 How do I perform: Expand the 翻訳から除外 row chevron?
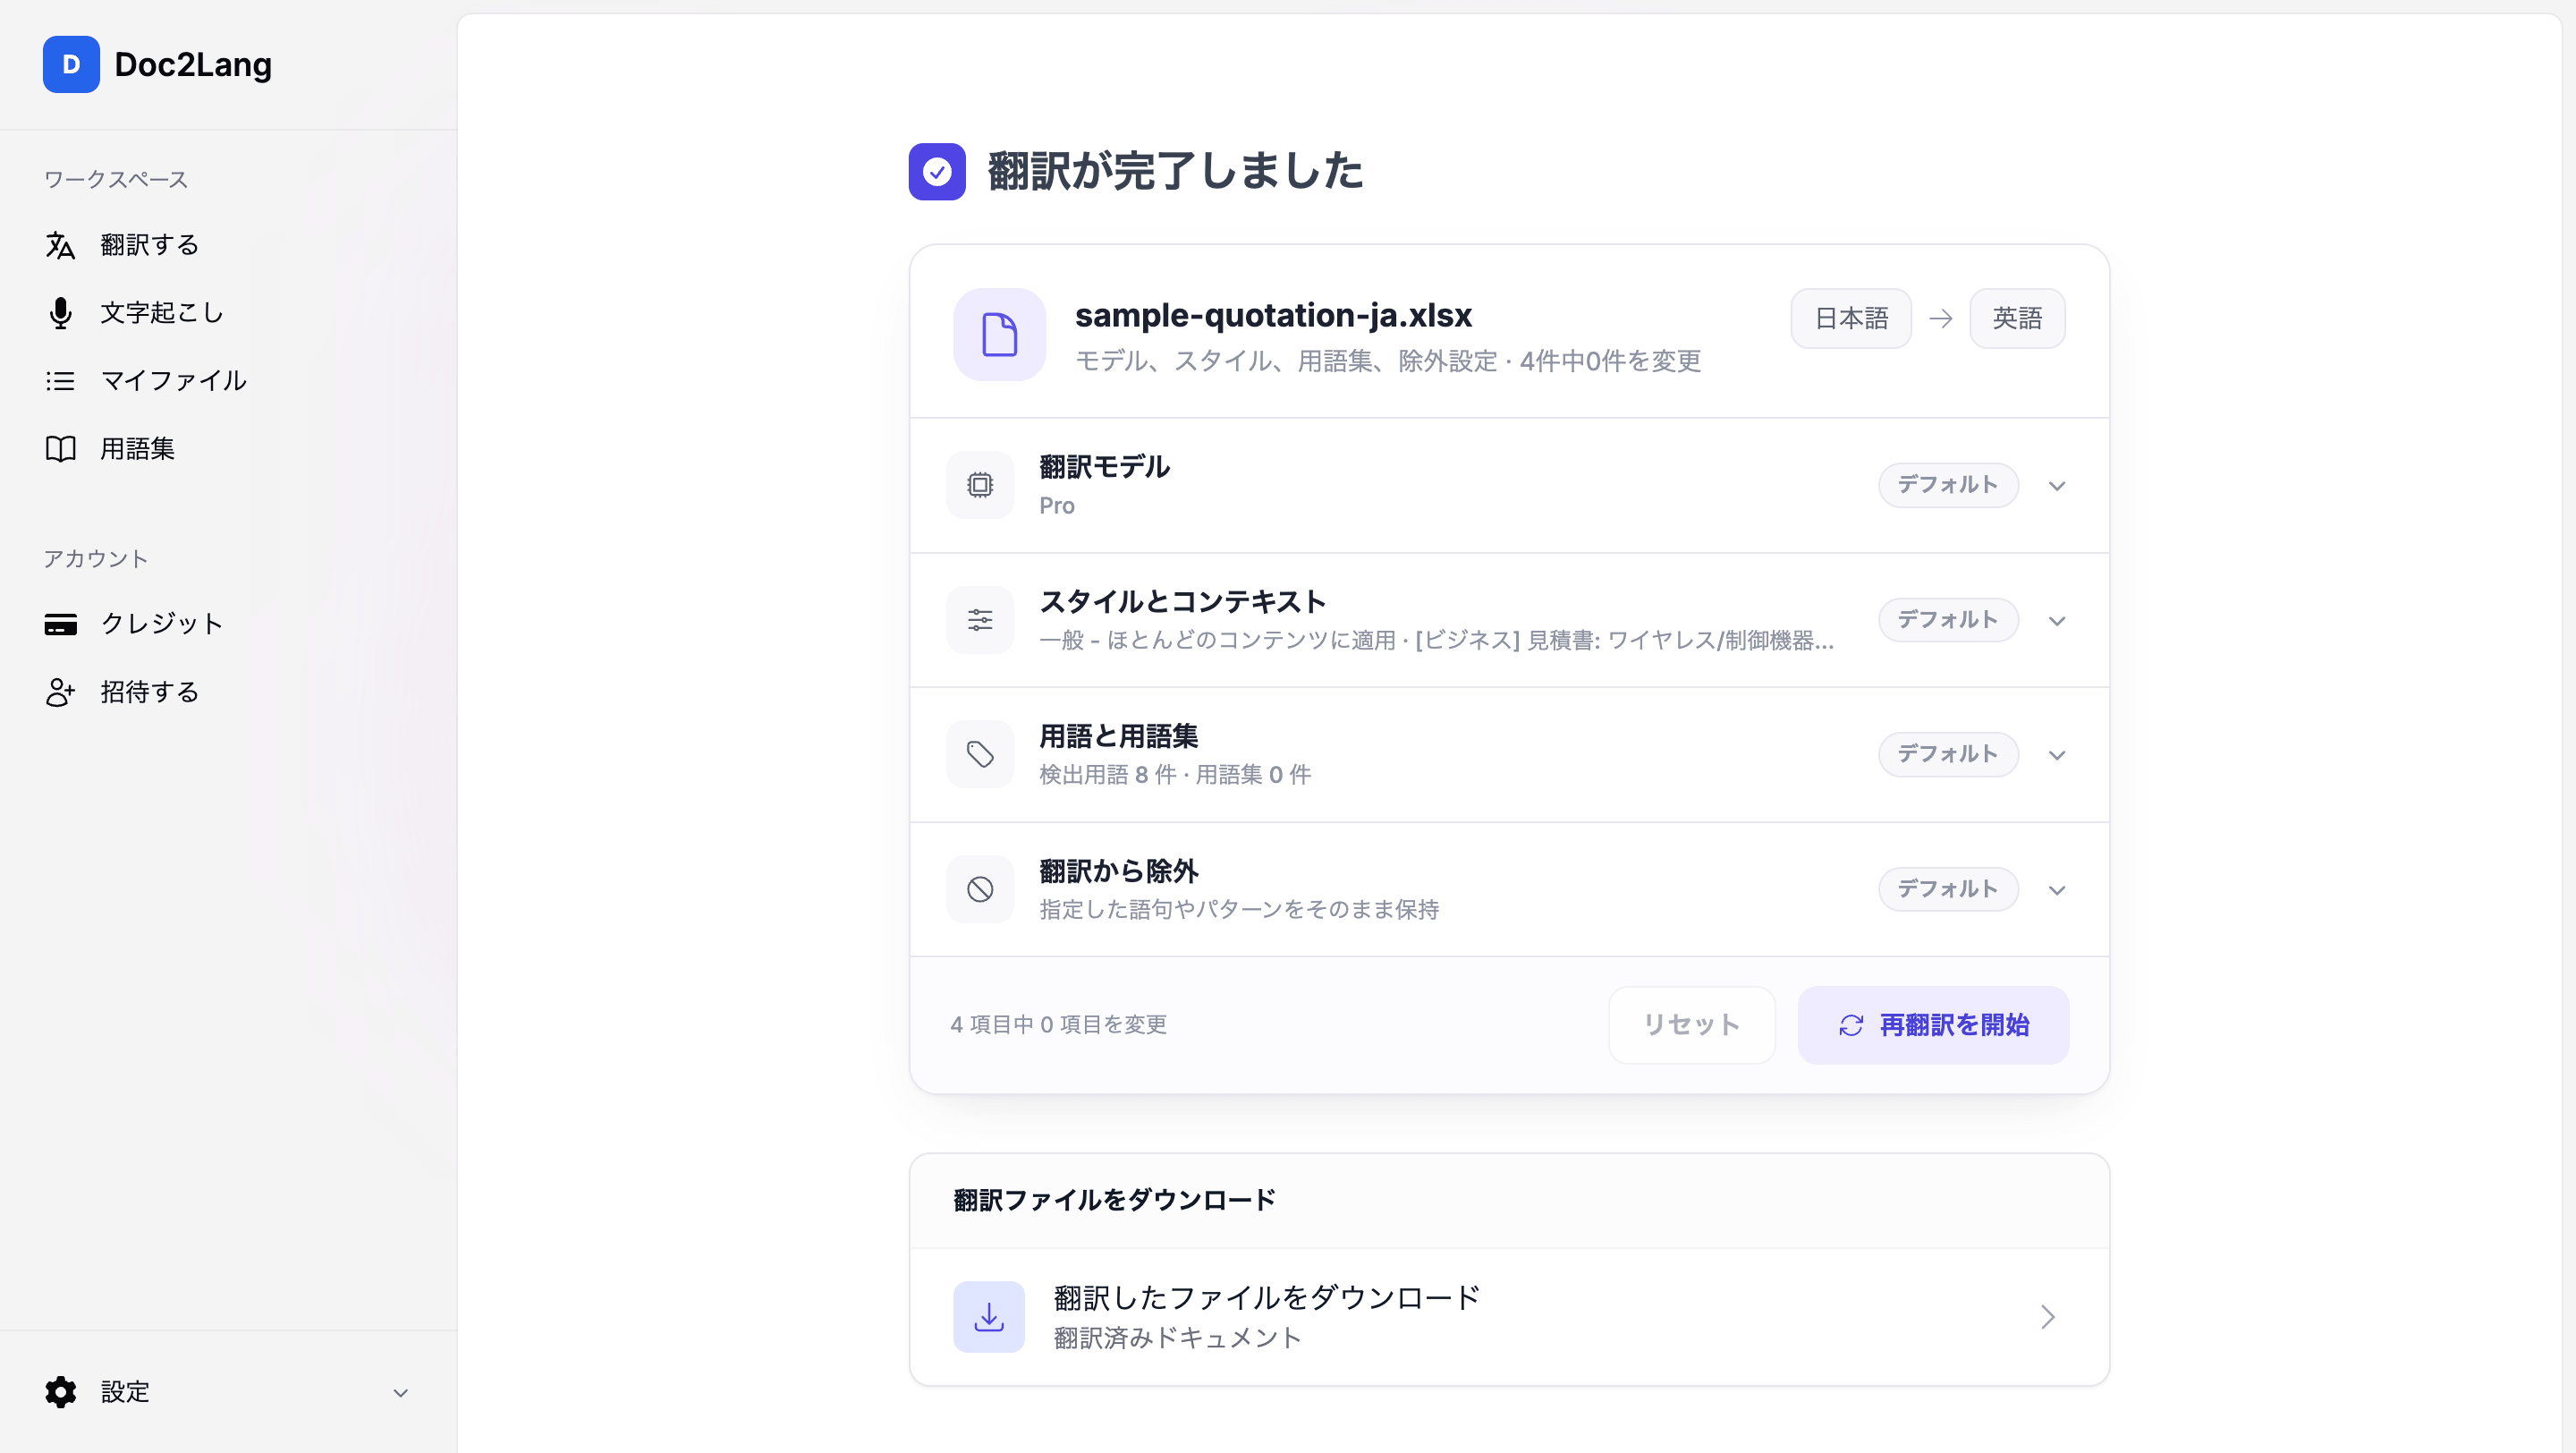tap(2057, 890)
